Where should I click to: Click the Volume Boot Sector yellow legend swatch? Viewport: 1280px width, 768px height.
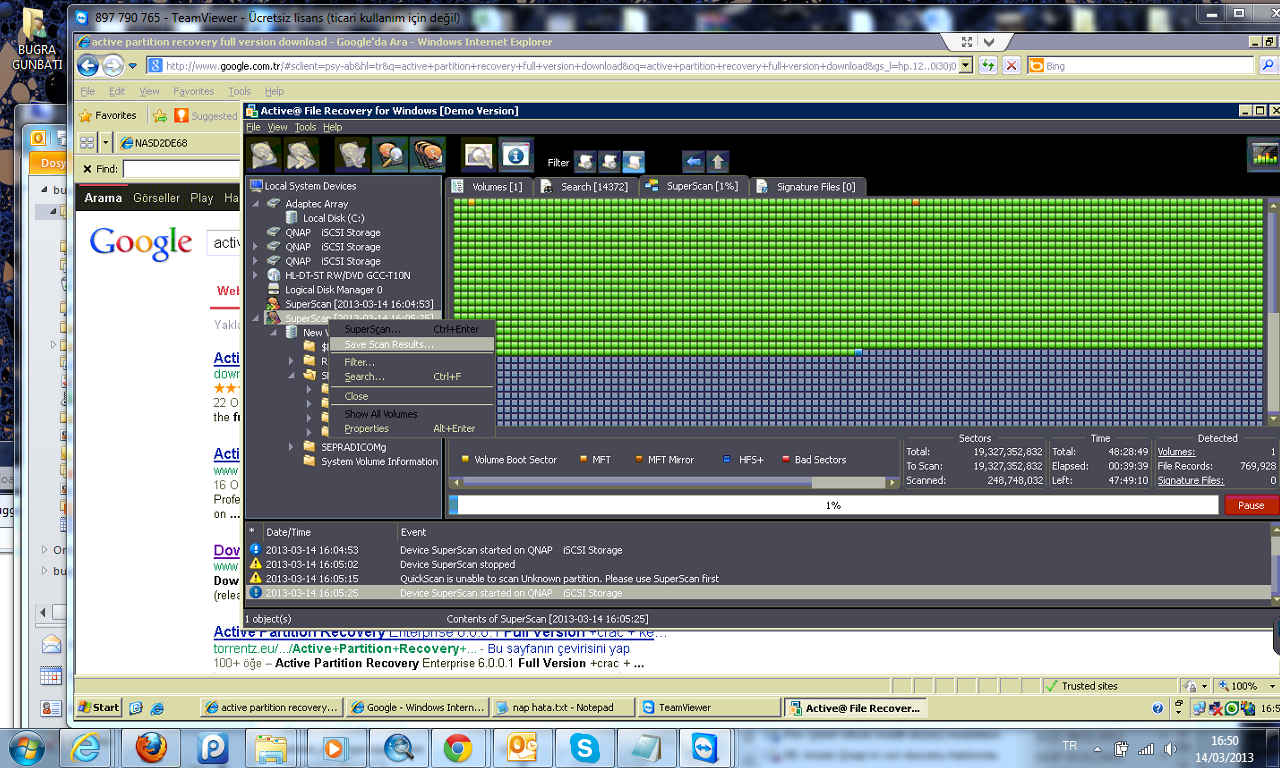[x=465, y=460]
